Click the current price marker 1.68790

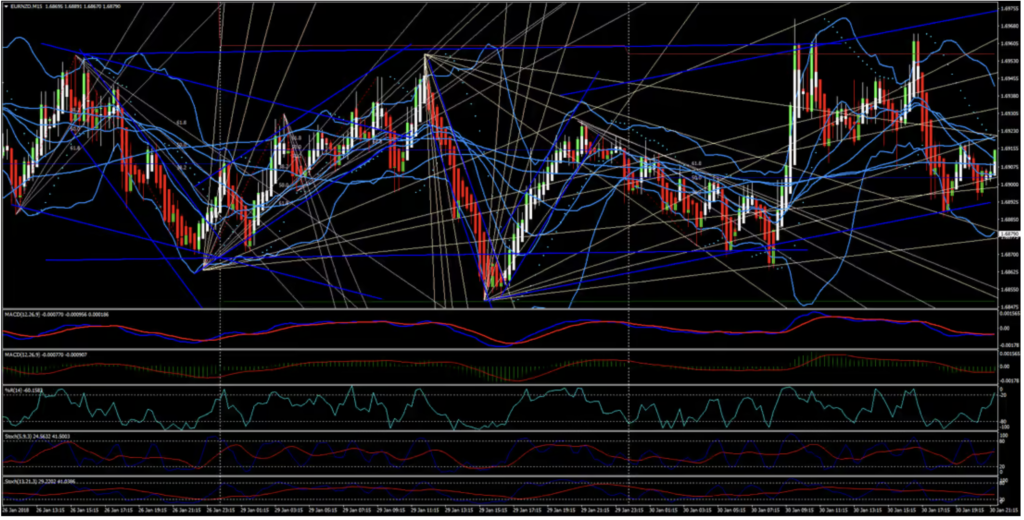pyautogui.click(x=1008, y=233)
